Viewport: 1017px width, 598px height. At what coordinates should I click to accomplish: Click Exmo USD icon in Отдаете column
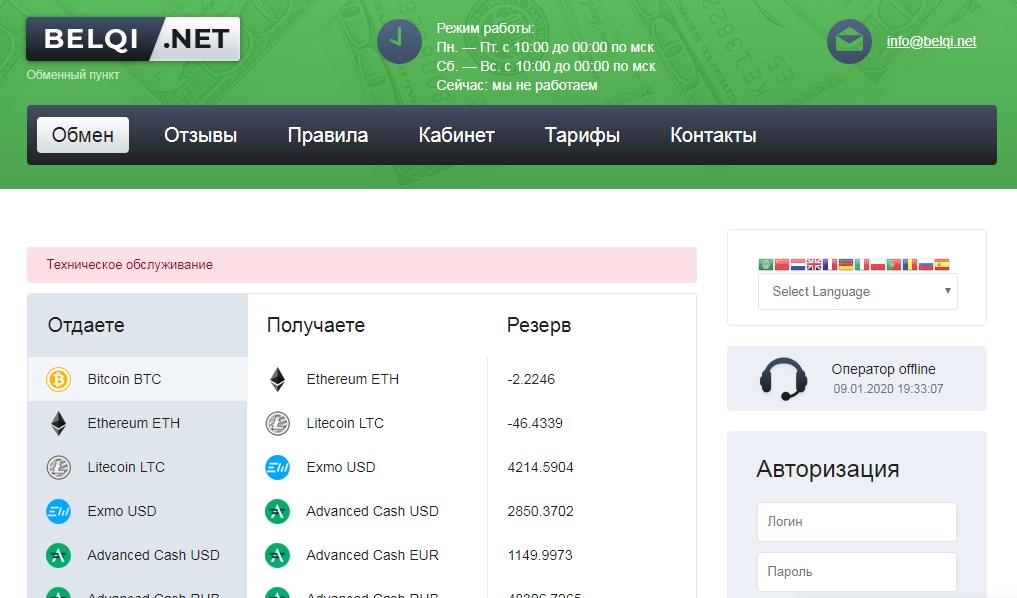[x=58, y=511]
